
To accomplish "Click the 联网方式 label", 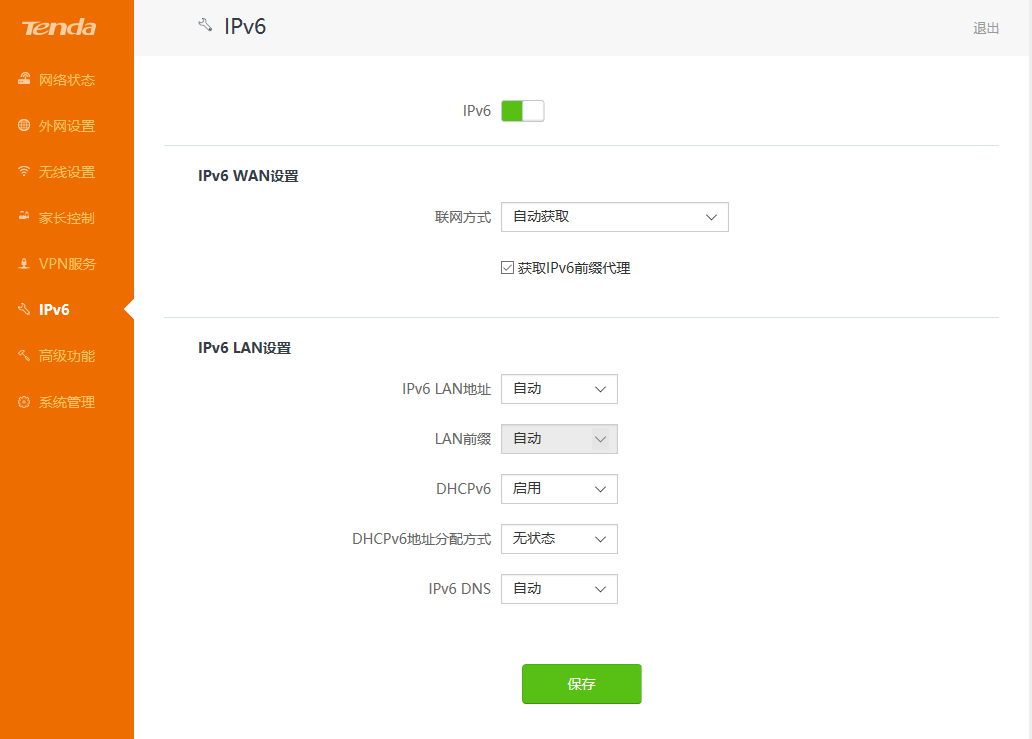I will tap(463, 217).
